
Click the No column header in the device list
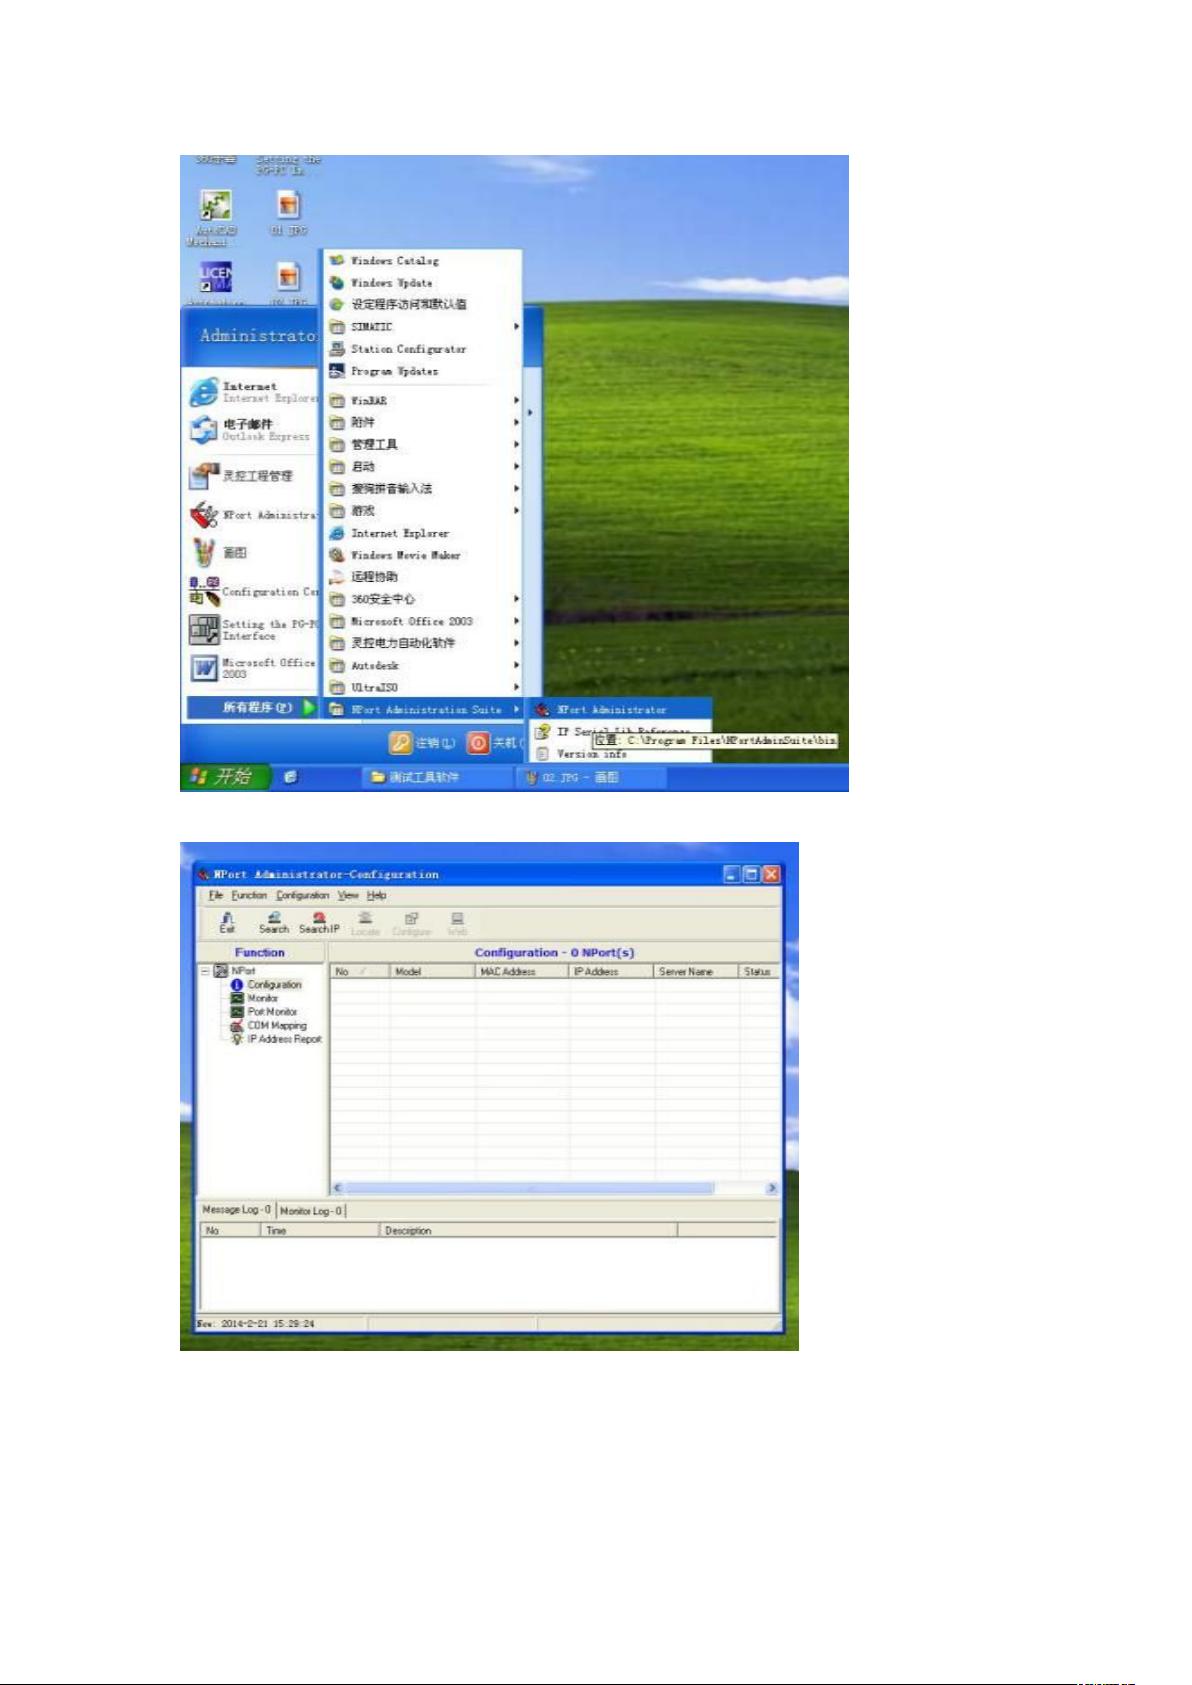(x=359, y=971)
